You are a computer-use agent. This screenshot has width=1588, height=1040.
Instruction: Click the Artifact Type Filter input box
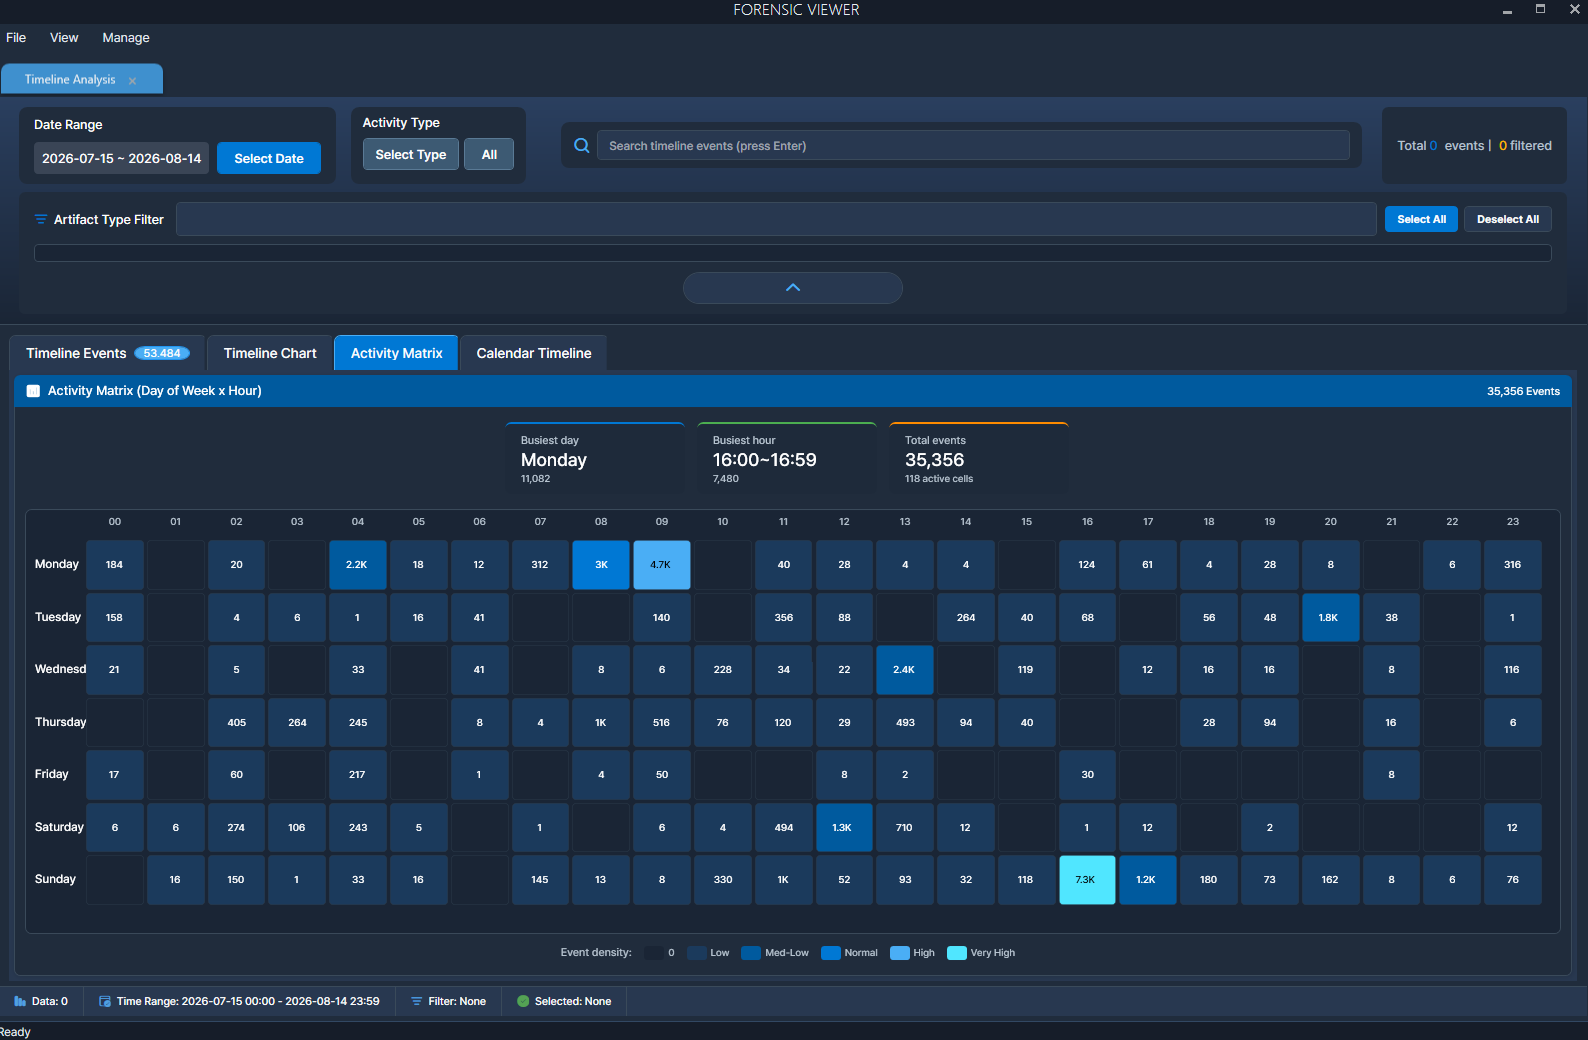[776, 219]
